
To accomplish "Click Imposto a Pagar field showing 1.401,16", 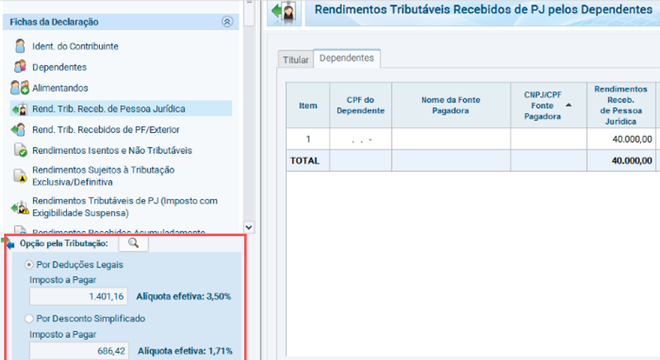I will click(78, 296).
